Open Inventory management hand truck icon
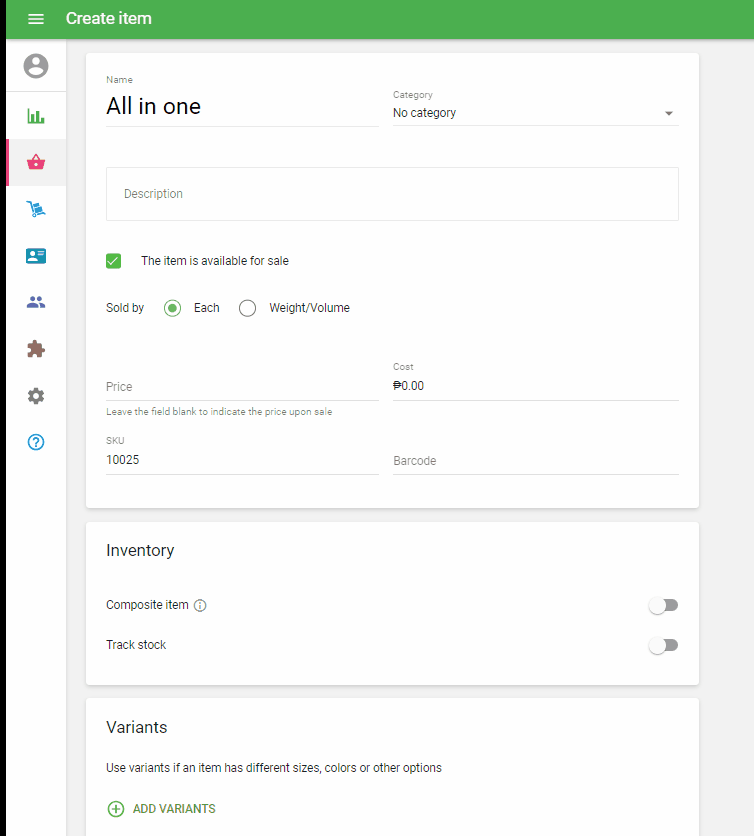Image resolution: width=754 pixels, height=836 pixels. pyautogui.click(x=36, y=209)
